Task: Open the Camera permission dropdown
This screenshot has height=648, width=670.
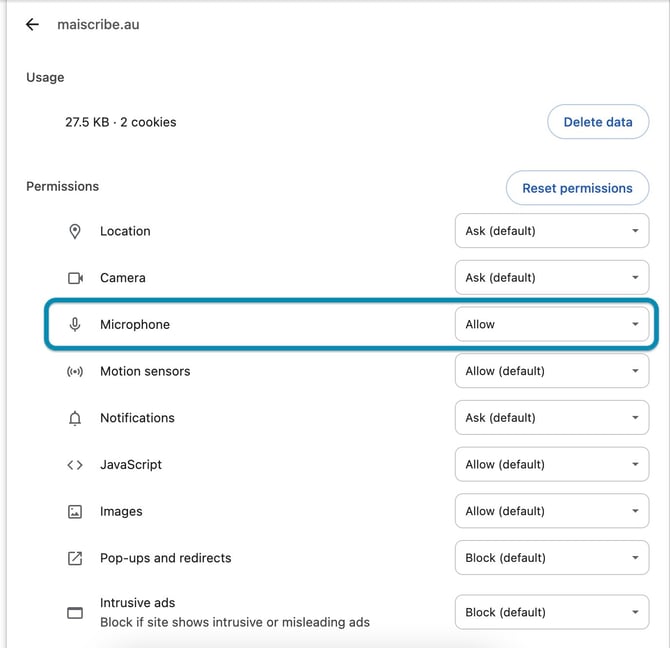Action: (x=551, y=278)
